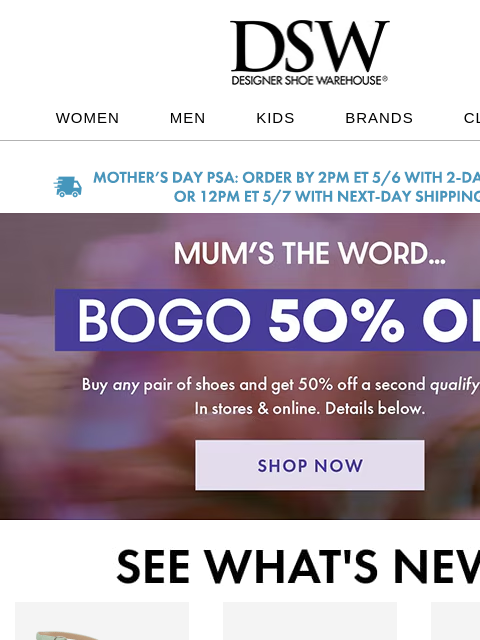Open the rightmost partially visible product tile
480x640 pixels.
pos(456,621)
